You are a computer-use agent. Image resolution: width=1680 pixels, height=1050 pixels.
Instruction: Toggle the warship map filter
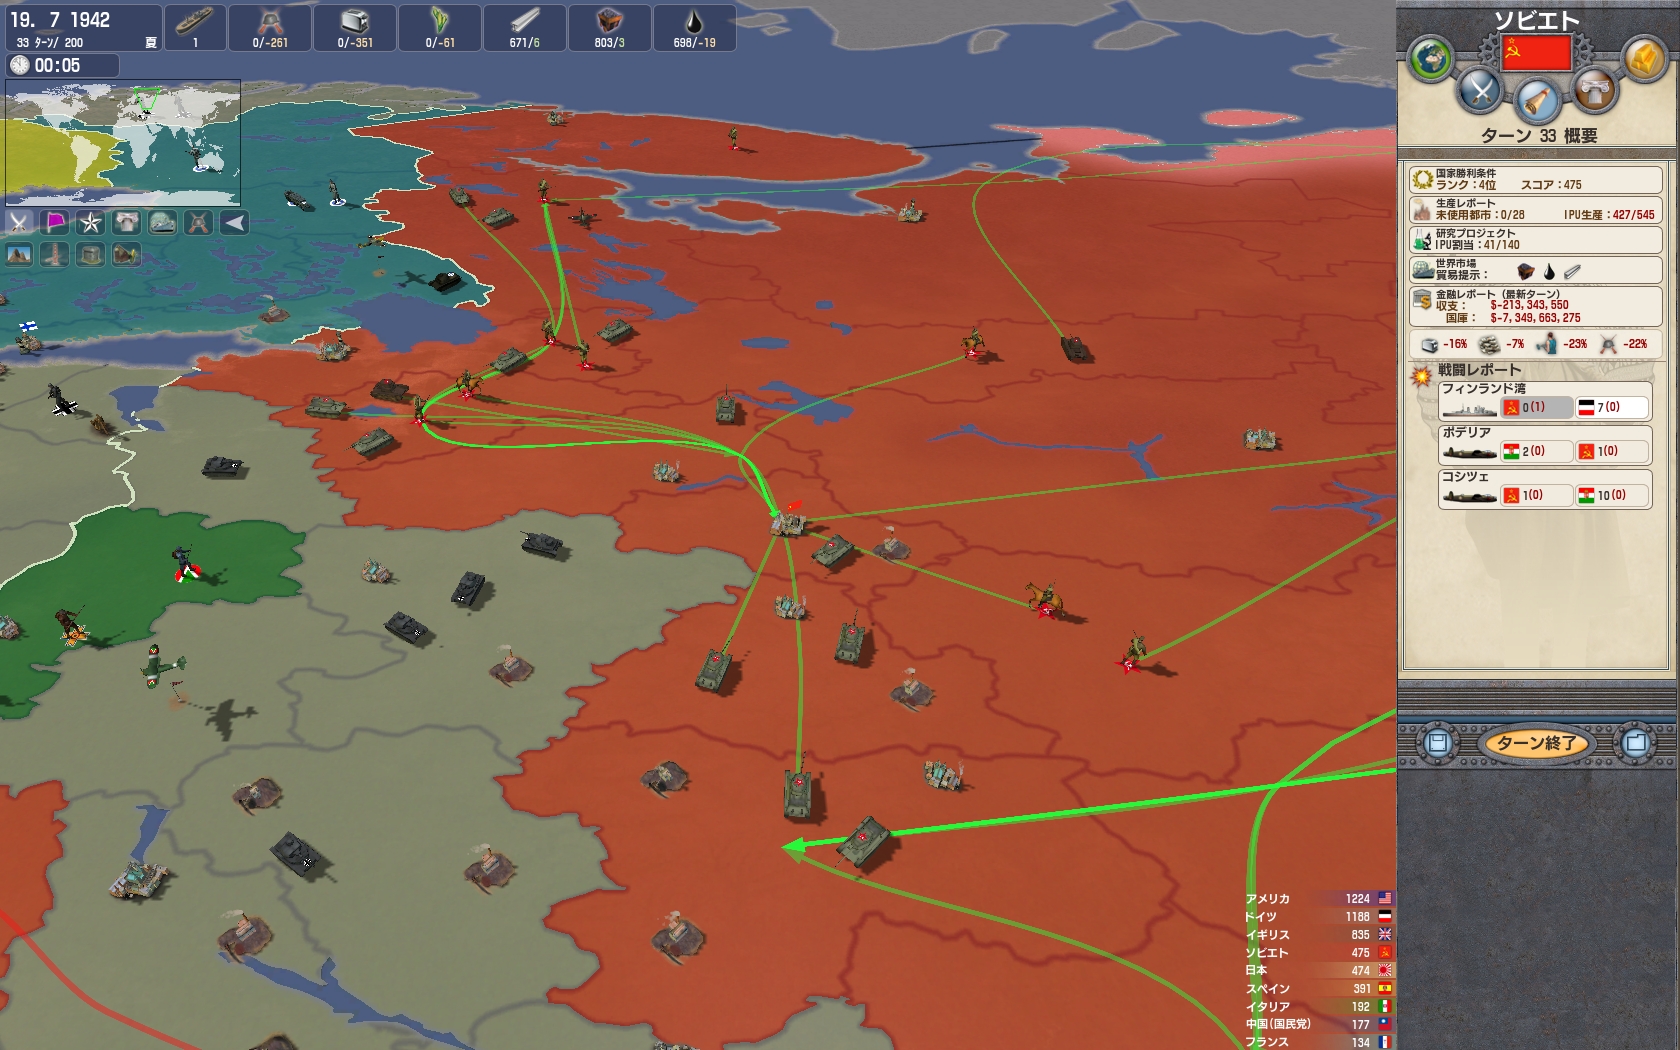(x=163, y=222)
